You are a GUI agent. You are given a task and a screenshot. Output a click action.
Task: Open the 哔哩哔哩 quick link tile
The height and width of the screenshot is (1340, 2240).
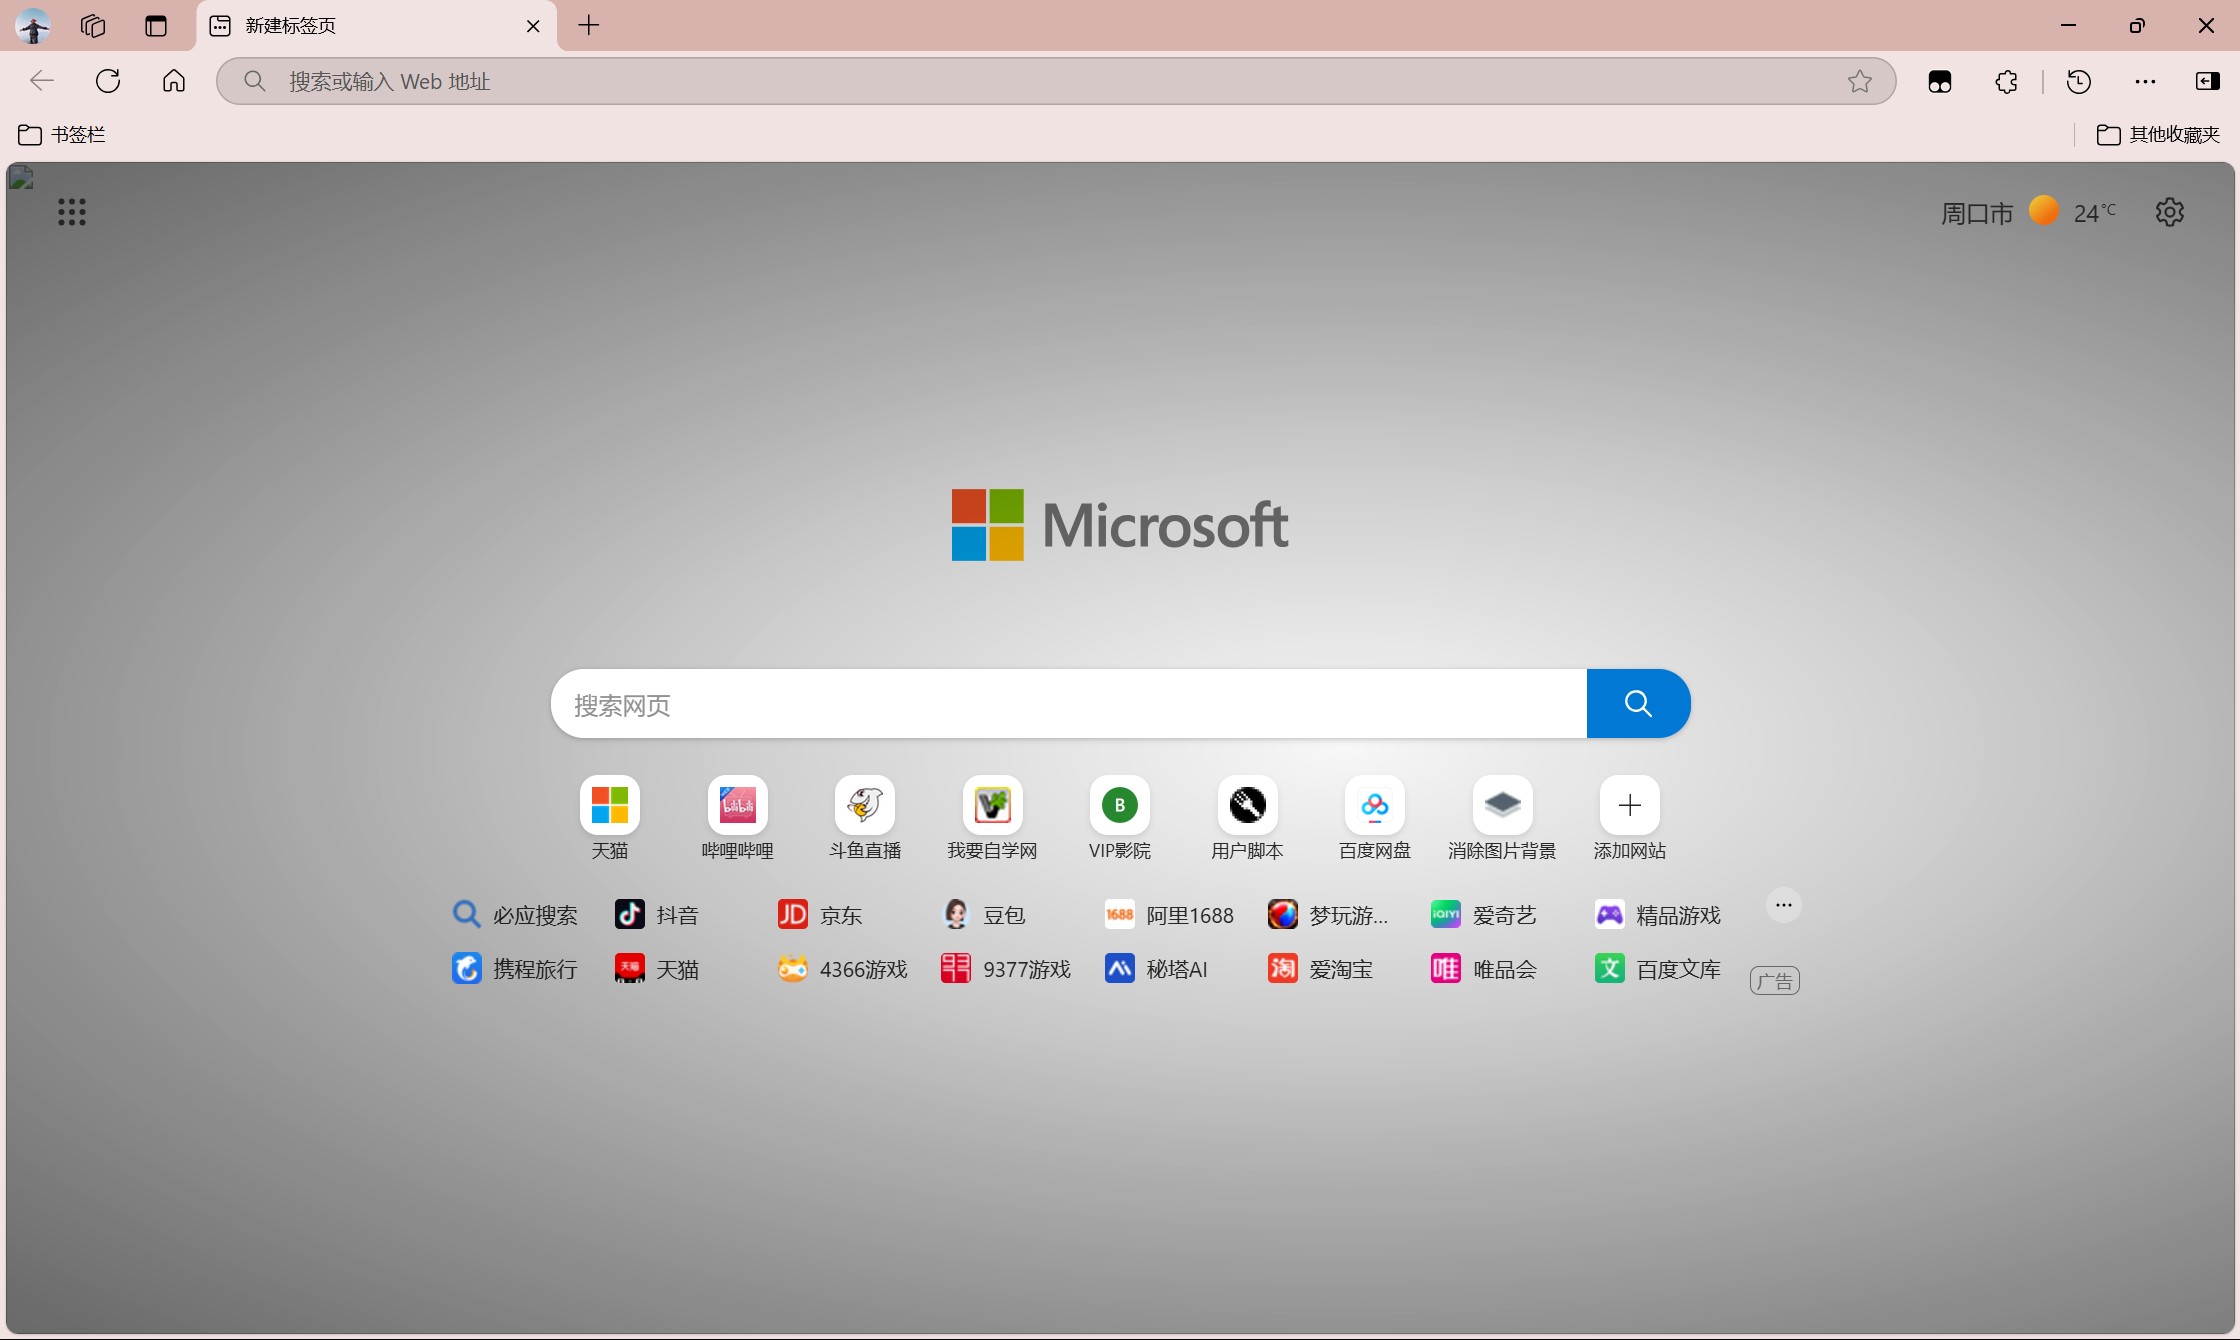738,819
